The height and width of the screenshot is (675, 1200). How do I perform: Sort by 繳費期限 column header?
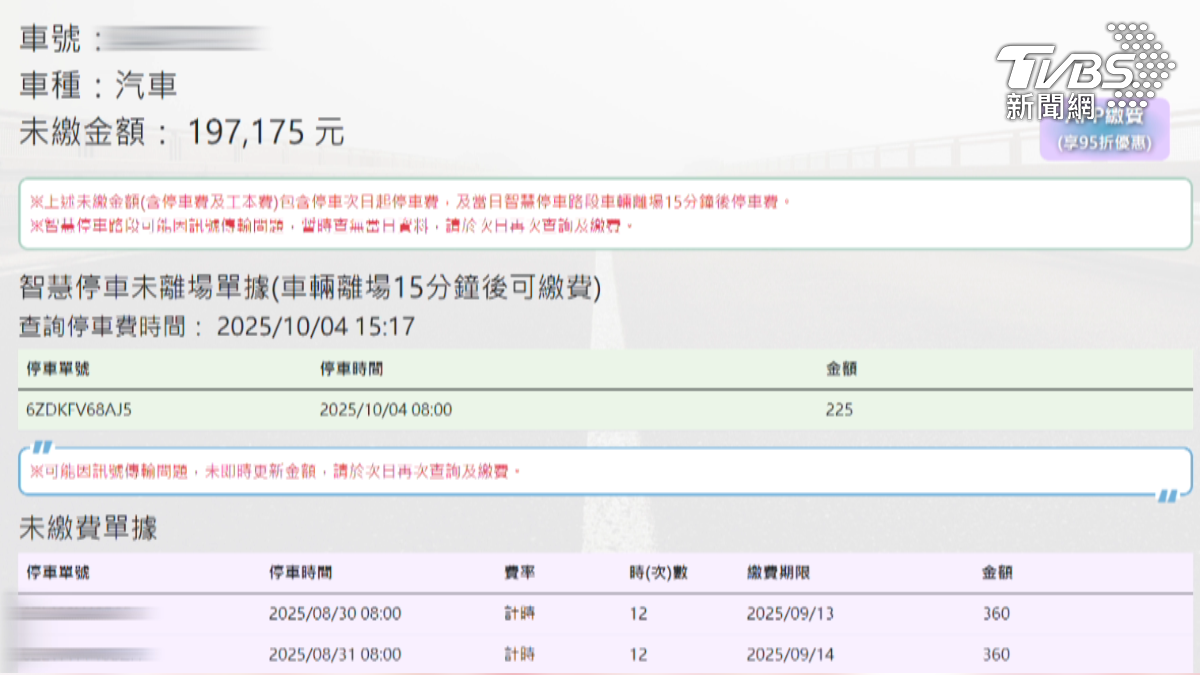coord(778,573)
